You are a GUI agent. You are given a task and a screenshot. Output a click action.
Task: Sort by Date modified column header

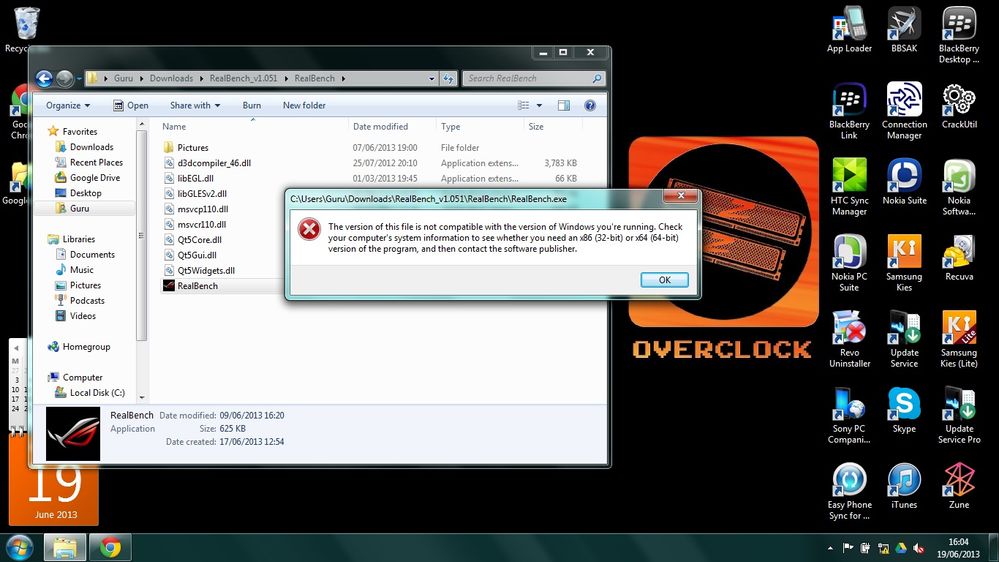[392, 126]
